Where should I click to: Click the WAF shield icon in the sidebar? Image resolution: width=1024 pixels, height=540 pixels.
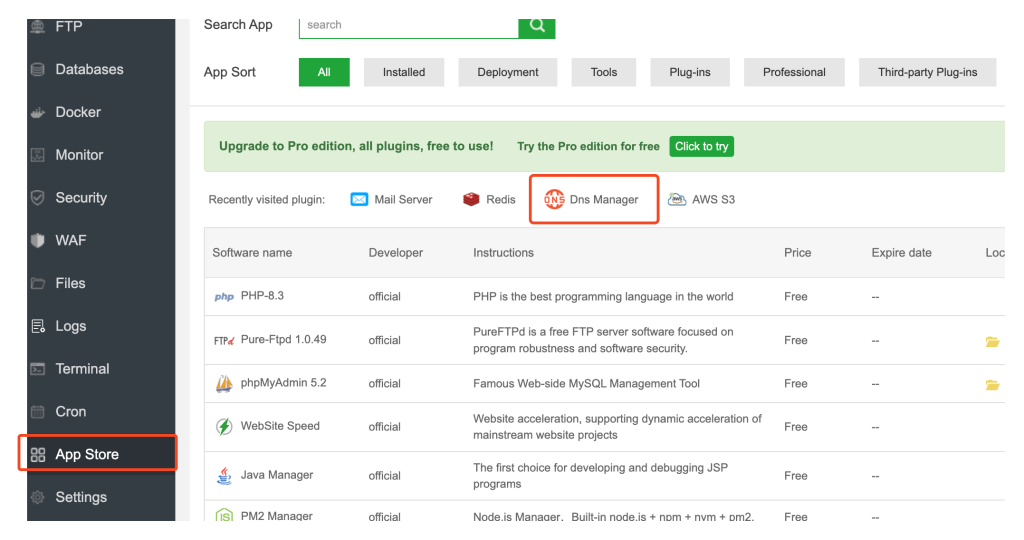click(38, 240)
